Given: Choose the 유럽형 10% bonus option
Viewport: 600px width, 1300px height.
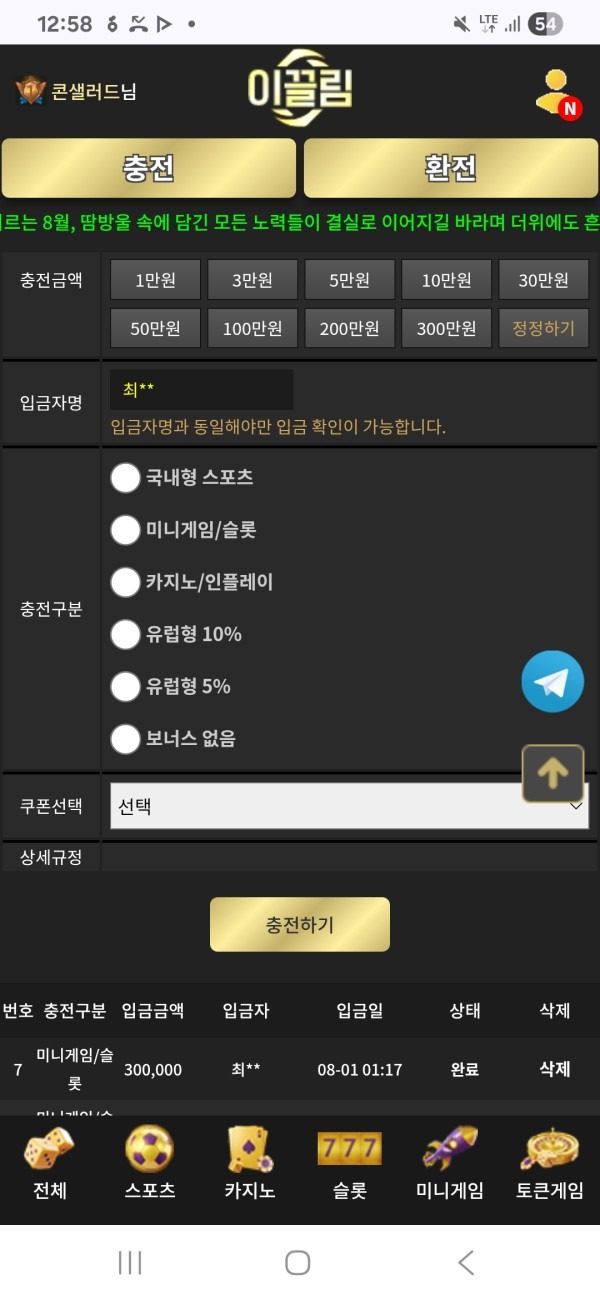Looking at the screenshot, I should (126, 634).
